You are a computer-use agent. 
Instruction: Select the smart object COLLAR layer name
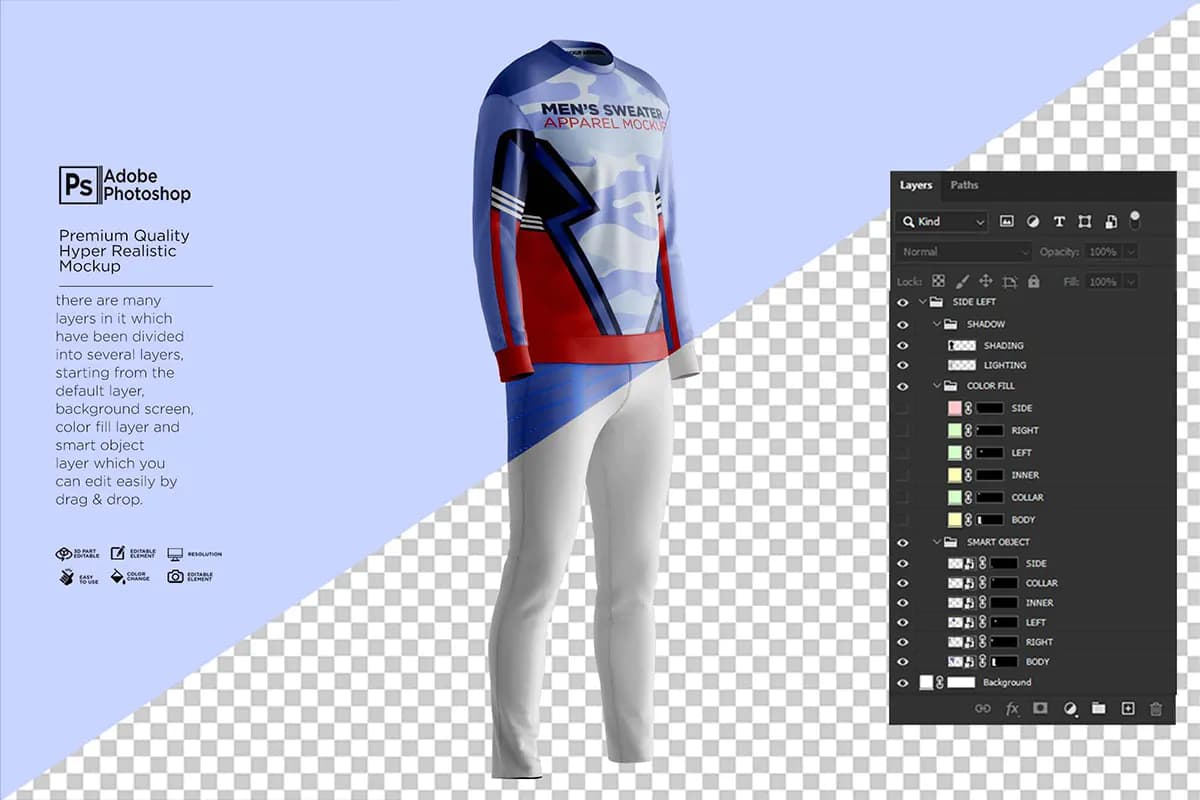[1041, 583]
